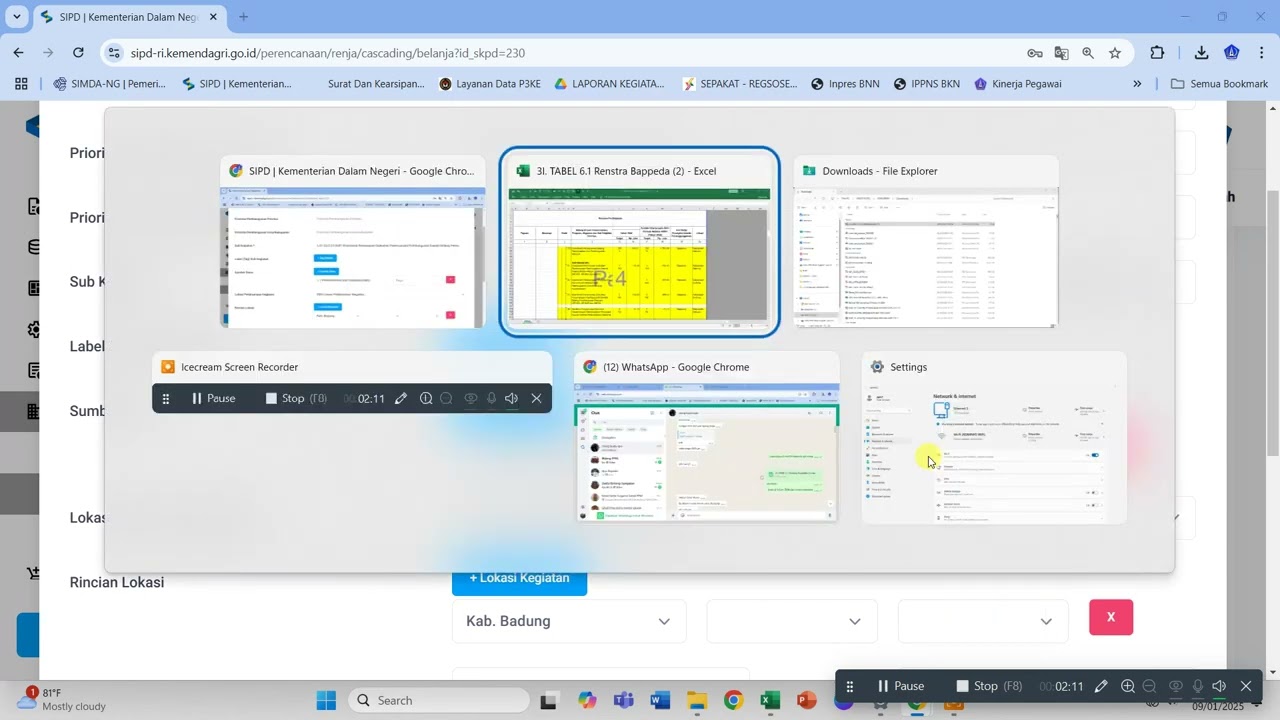Viewport: 1280px width, 720px height.
Task: Open Chrome extensions puzzle icon
Action: point(1157,53)
